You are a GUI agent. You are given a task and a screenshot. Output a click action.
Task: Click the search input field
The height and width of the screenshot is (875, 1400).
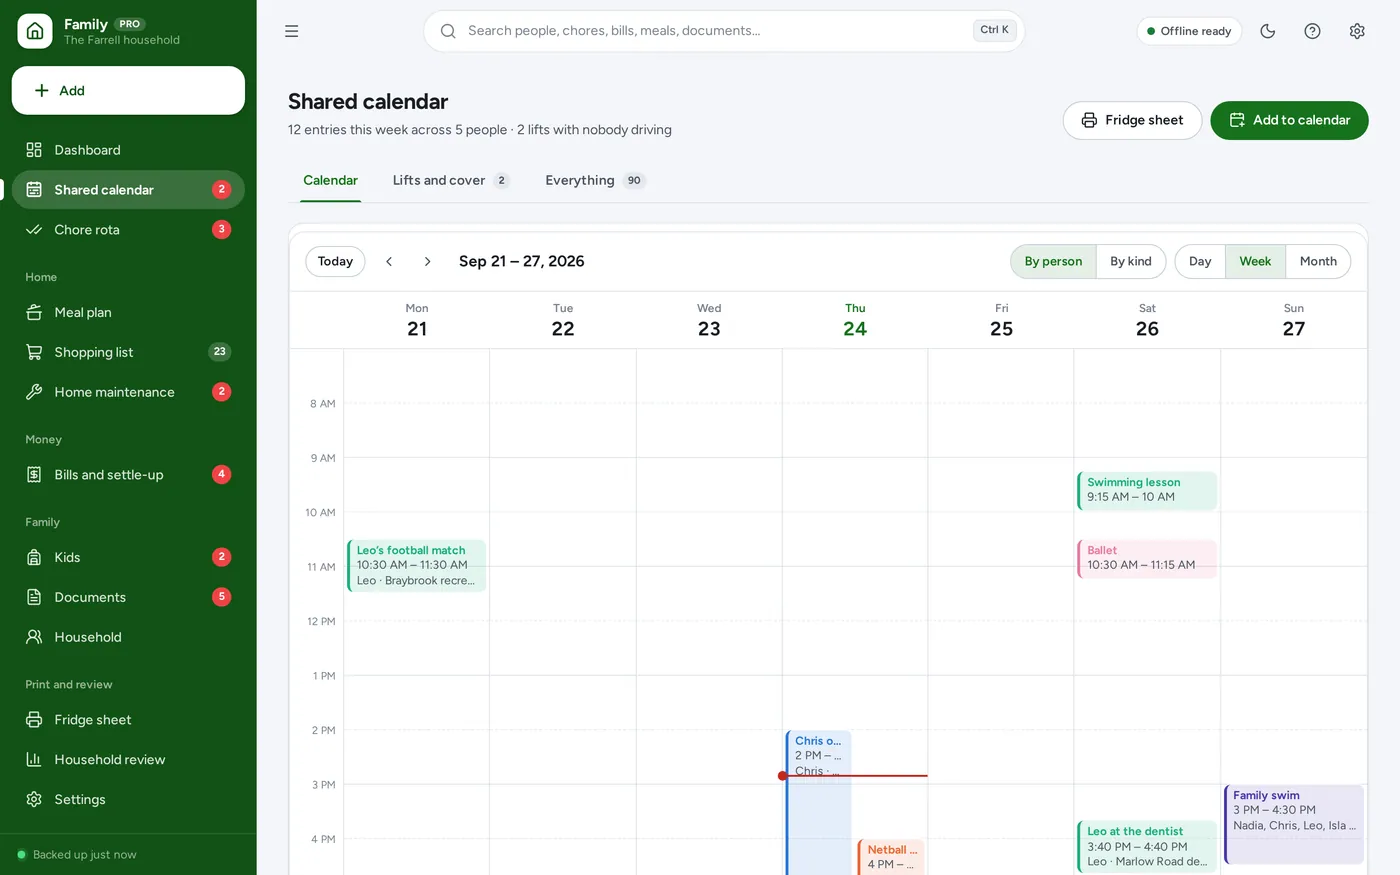tap(724, 31)
